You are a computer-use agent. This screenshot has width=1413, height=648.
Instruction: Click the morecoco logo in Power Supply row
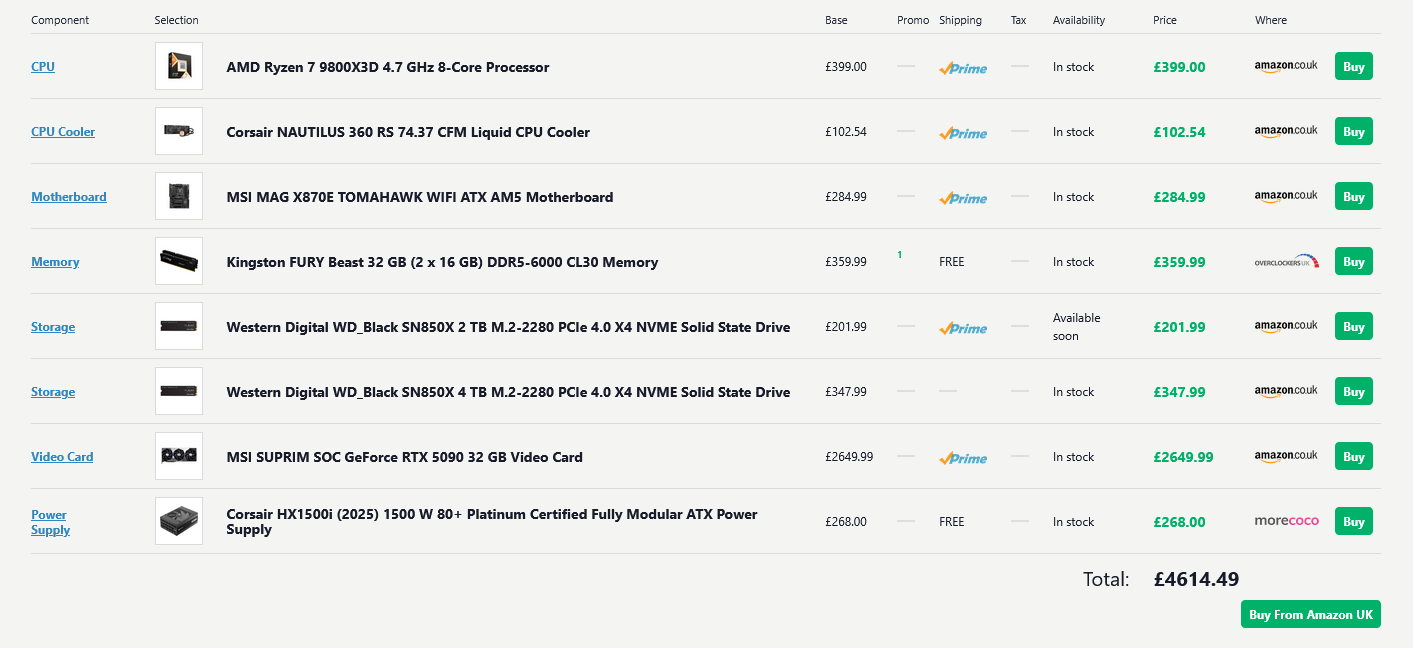pyautogui.click(x=1287, y=521)
